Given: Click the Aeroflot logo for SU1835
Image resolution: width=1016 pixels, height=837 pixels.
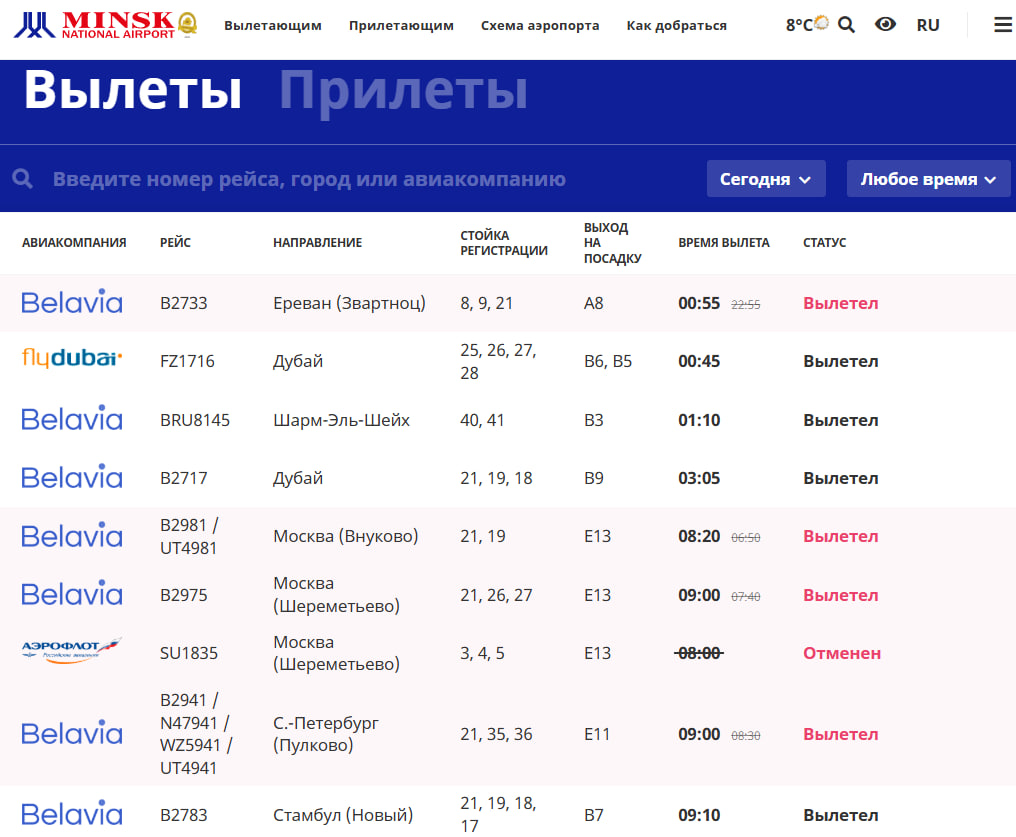Looking at the screenshot, I should pos(72,652).
